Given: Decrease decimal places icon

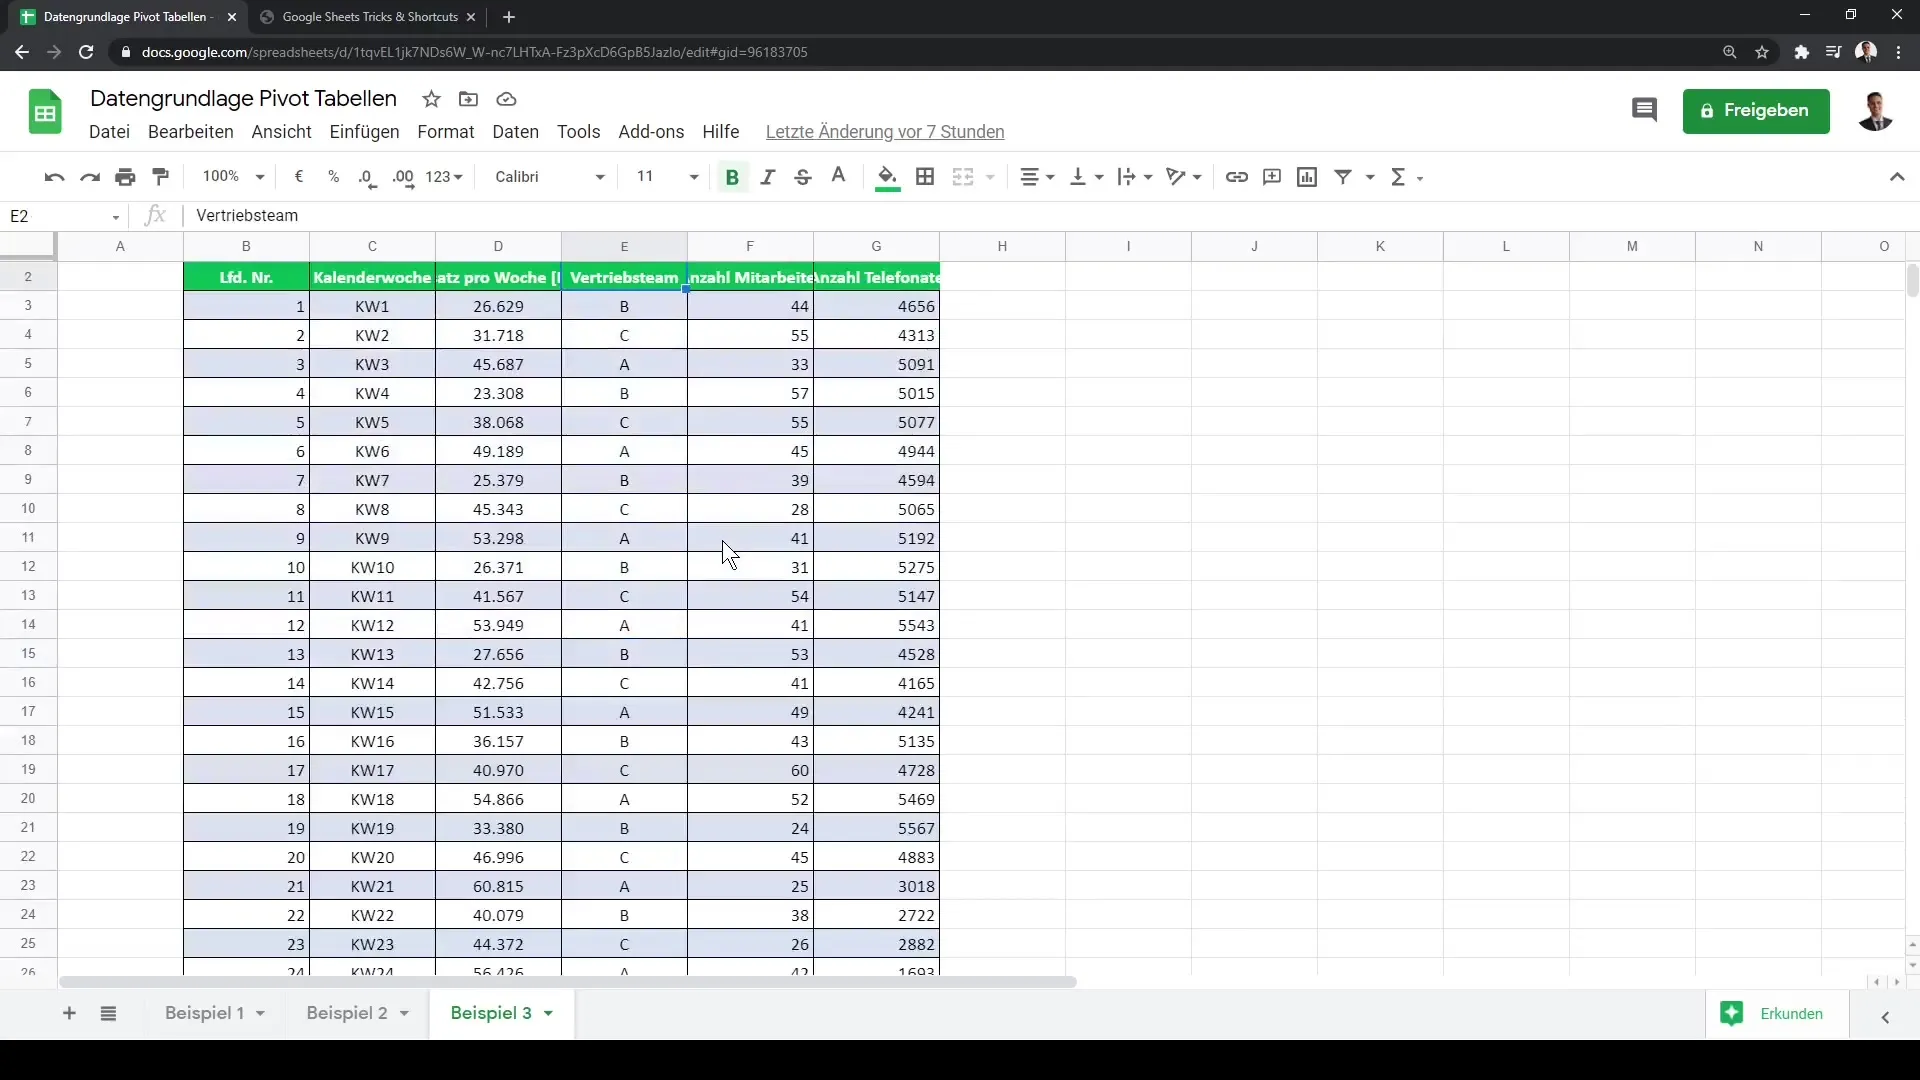Looking at the screenshot, I should click(x=368, y=177).
